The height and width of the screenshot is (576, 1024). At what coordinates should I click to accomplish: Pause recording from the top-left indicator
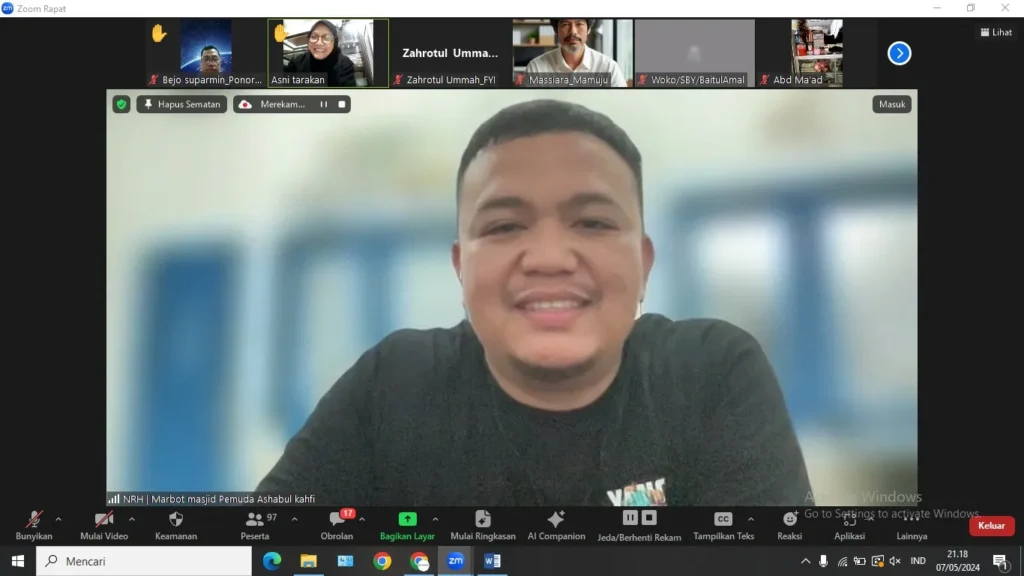click(x=323, y=104)
